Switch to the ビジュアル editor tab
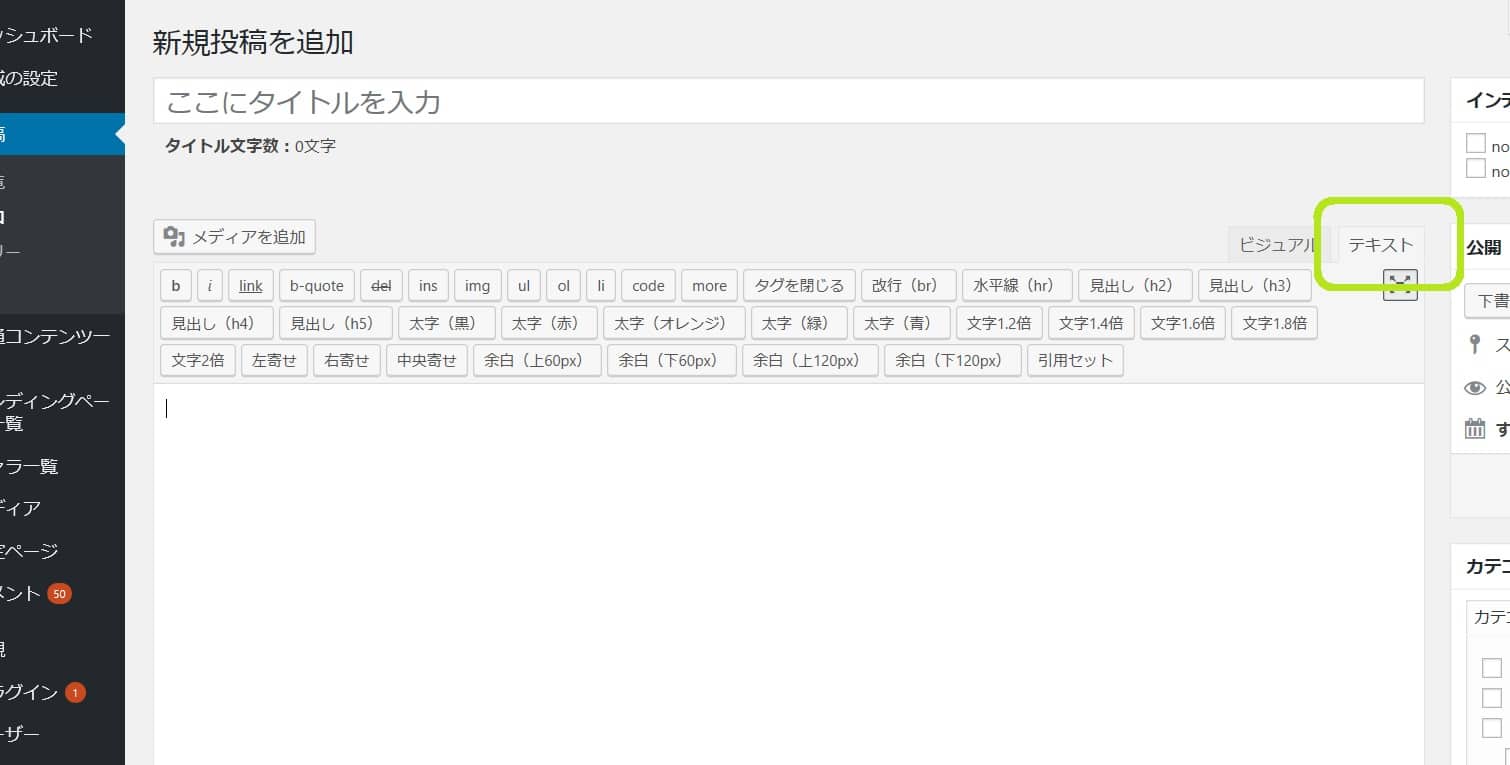This screenshot has width=1510, height=765. click(x=1277, y=245)
